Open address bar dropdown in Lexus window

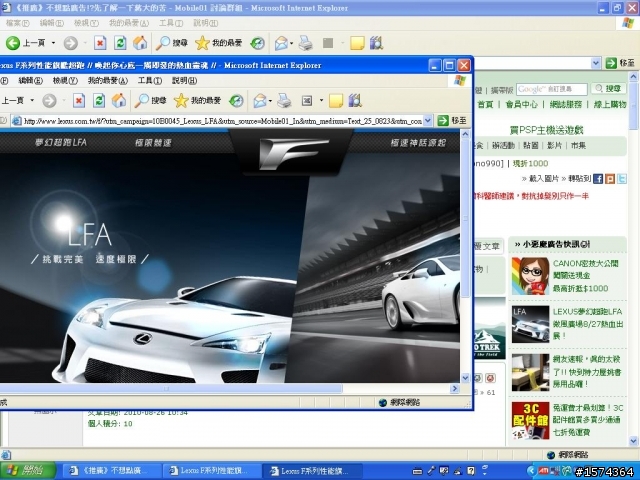(428, 120)
